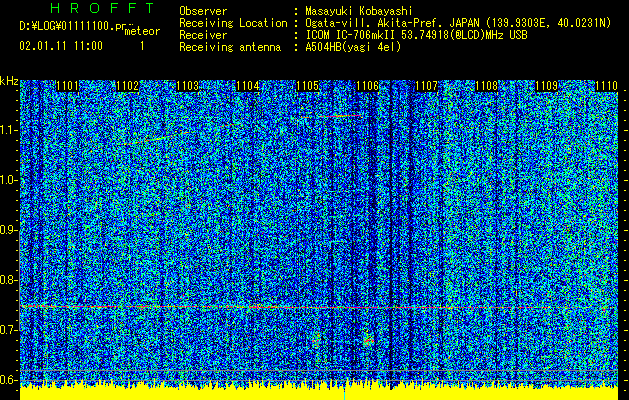Viewport: 629px width, 400px height.
Task: Click the antenna value A504HB(yagi 4el)
Action: click(353, 47)
